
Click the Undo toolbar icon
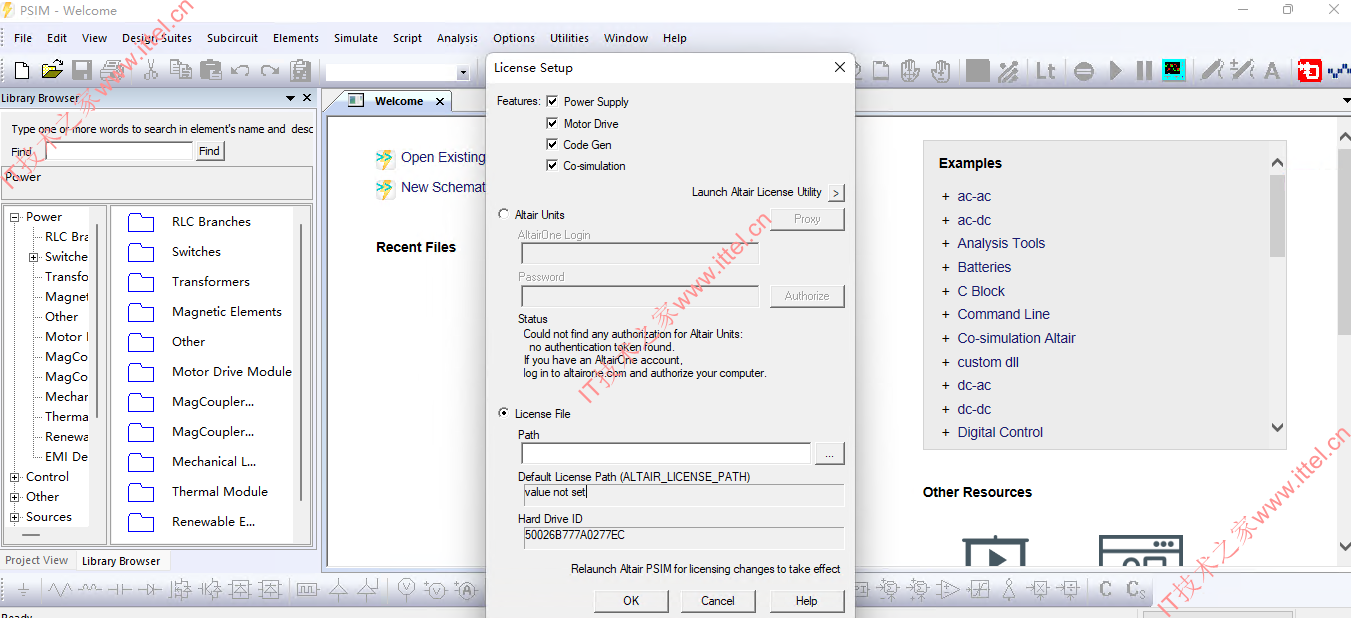point(240,71)
